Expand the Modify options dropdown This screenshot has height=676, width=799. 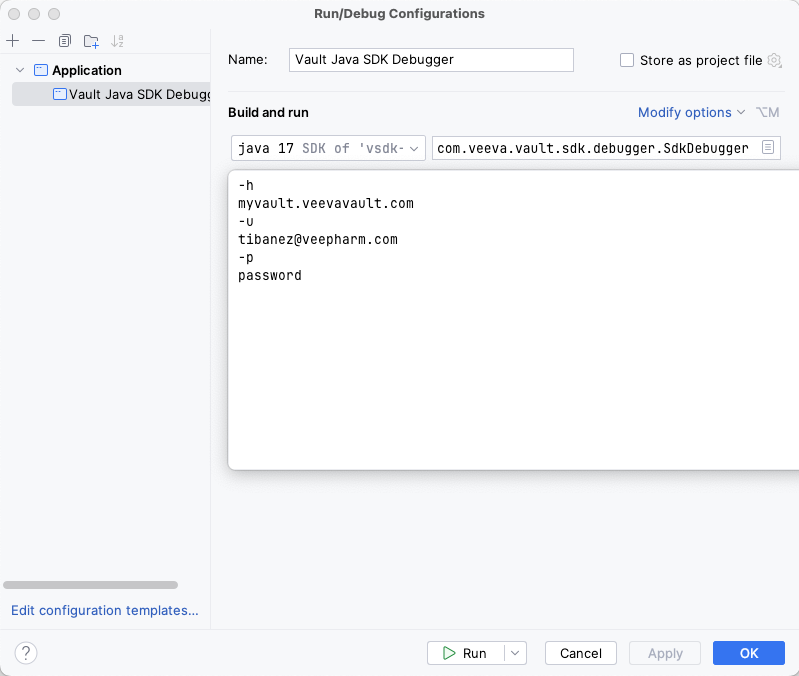point(692,112)
